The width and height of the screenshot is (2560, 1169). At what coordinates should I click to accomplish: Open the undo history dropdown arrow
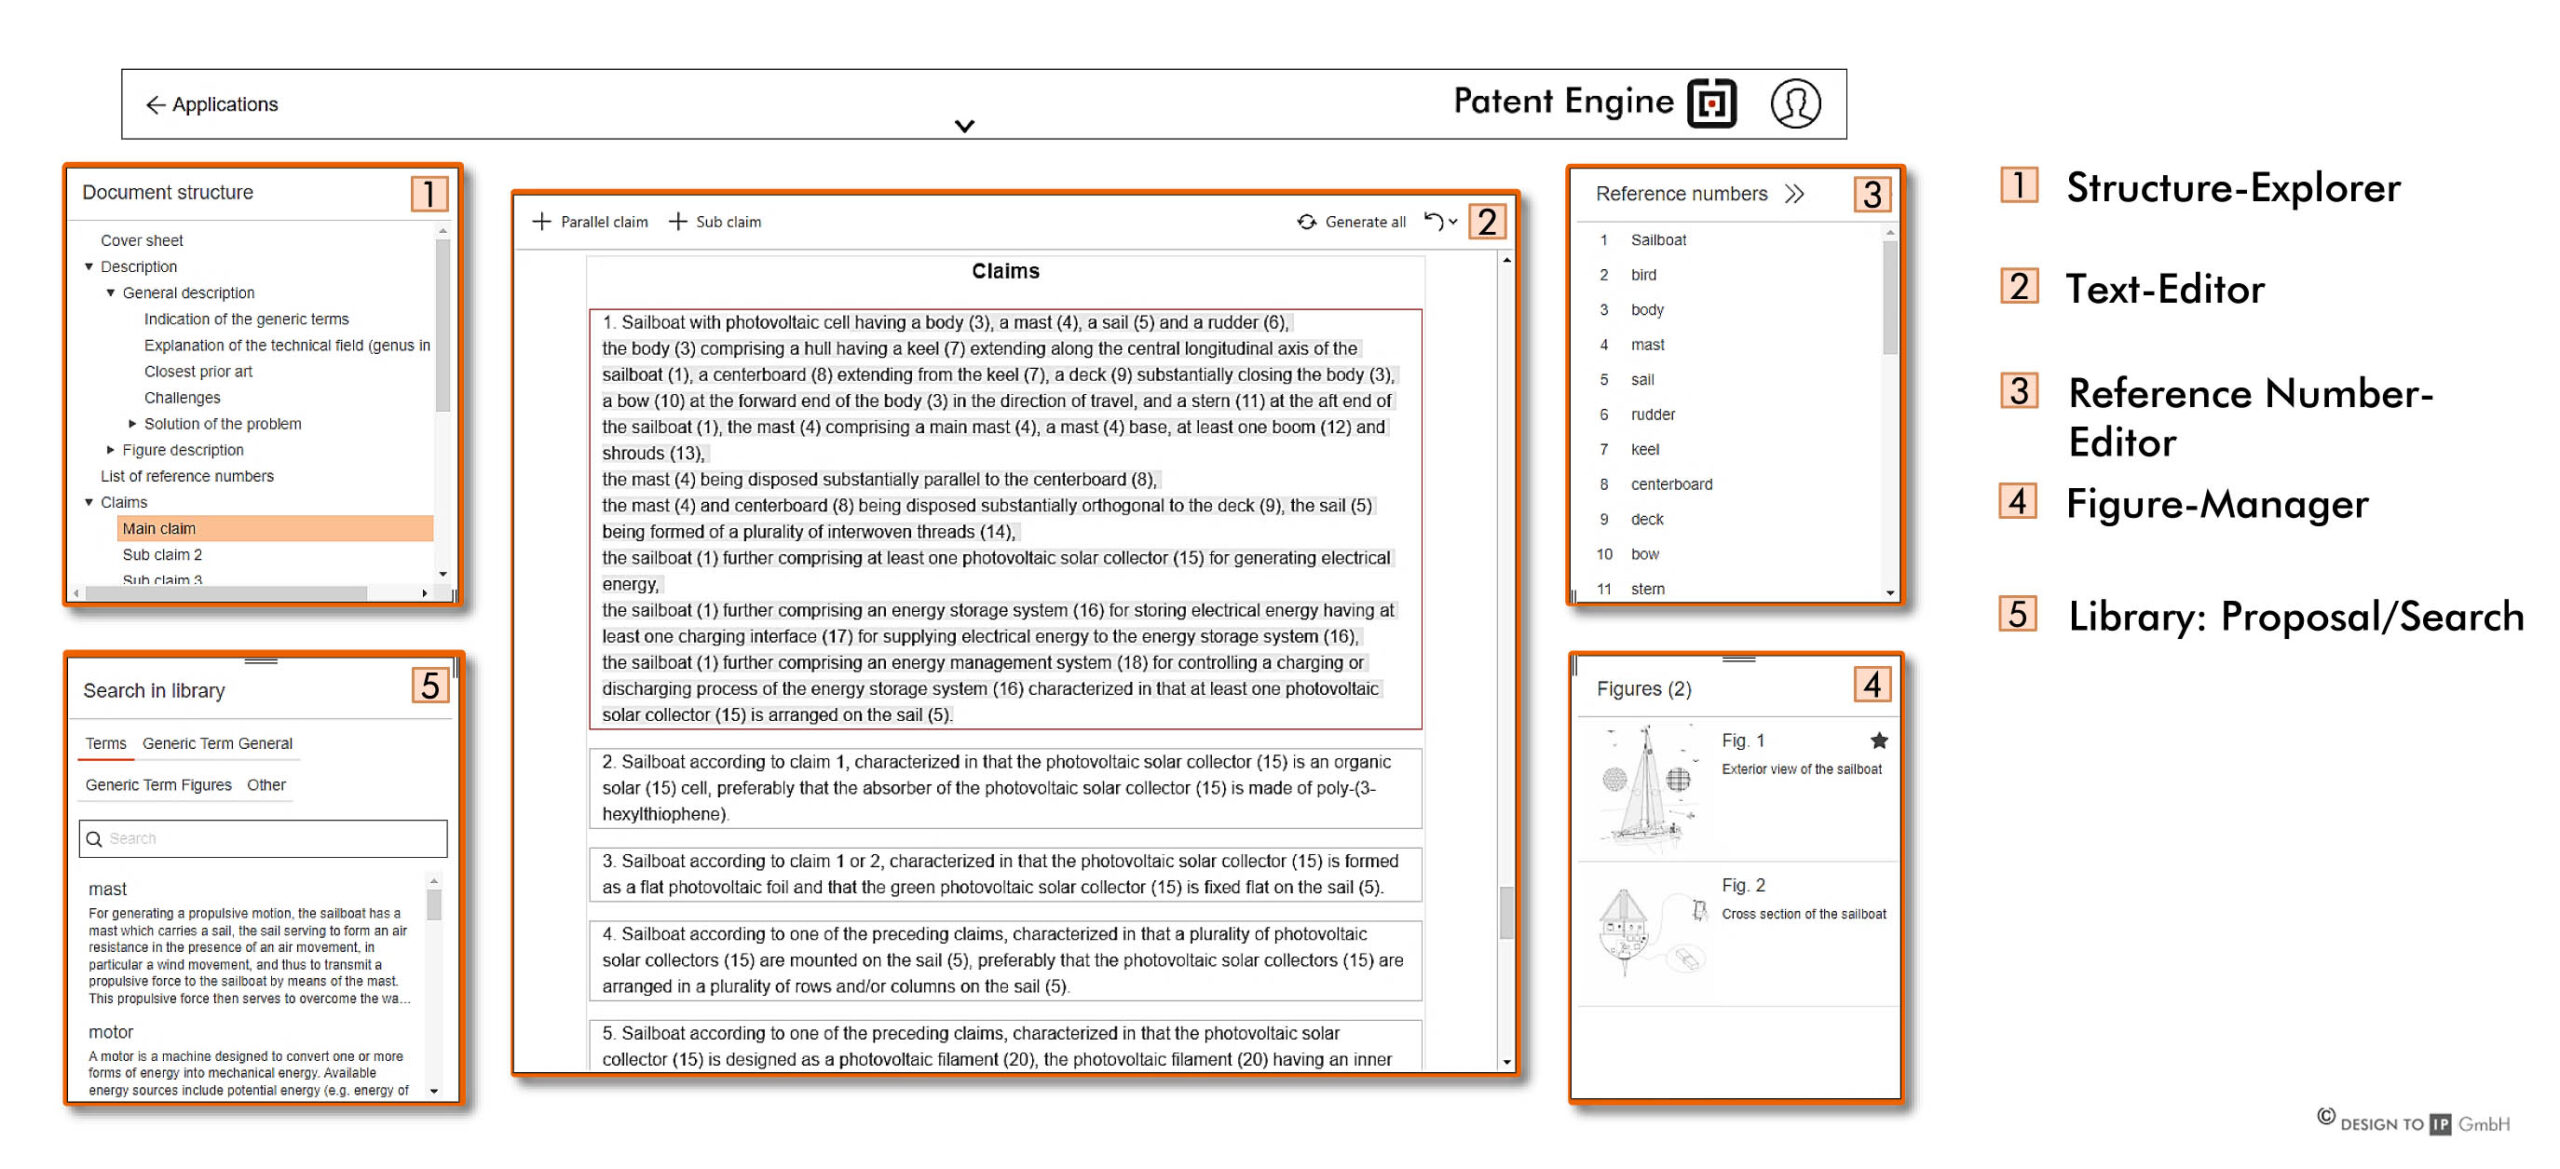click(x=1453, y=222)
